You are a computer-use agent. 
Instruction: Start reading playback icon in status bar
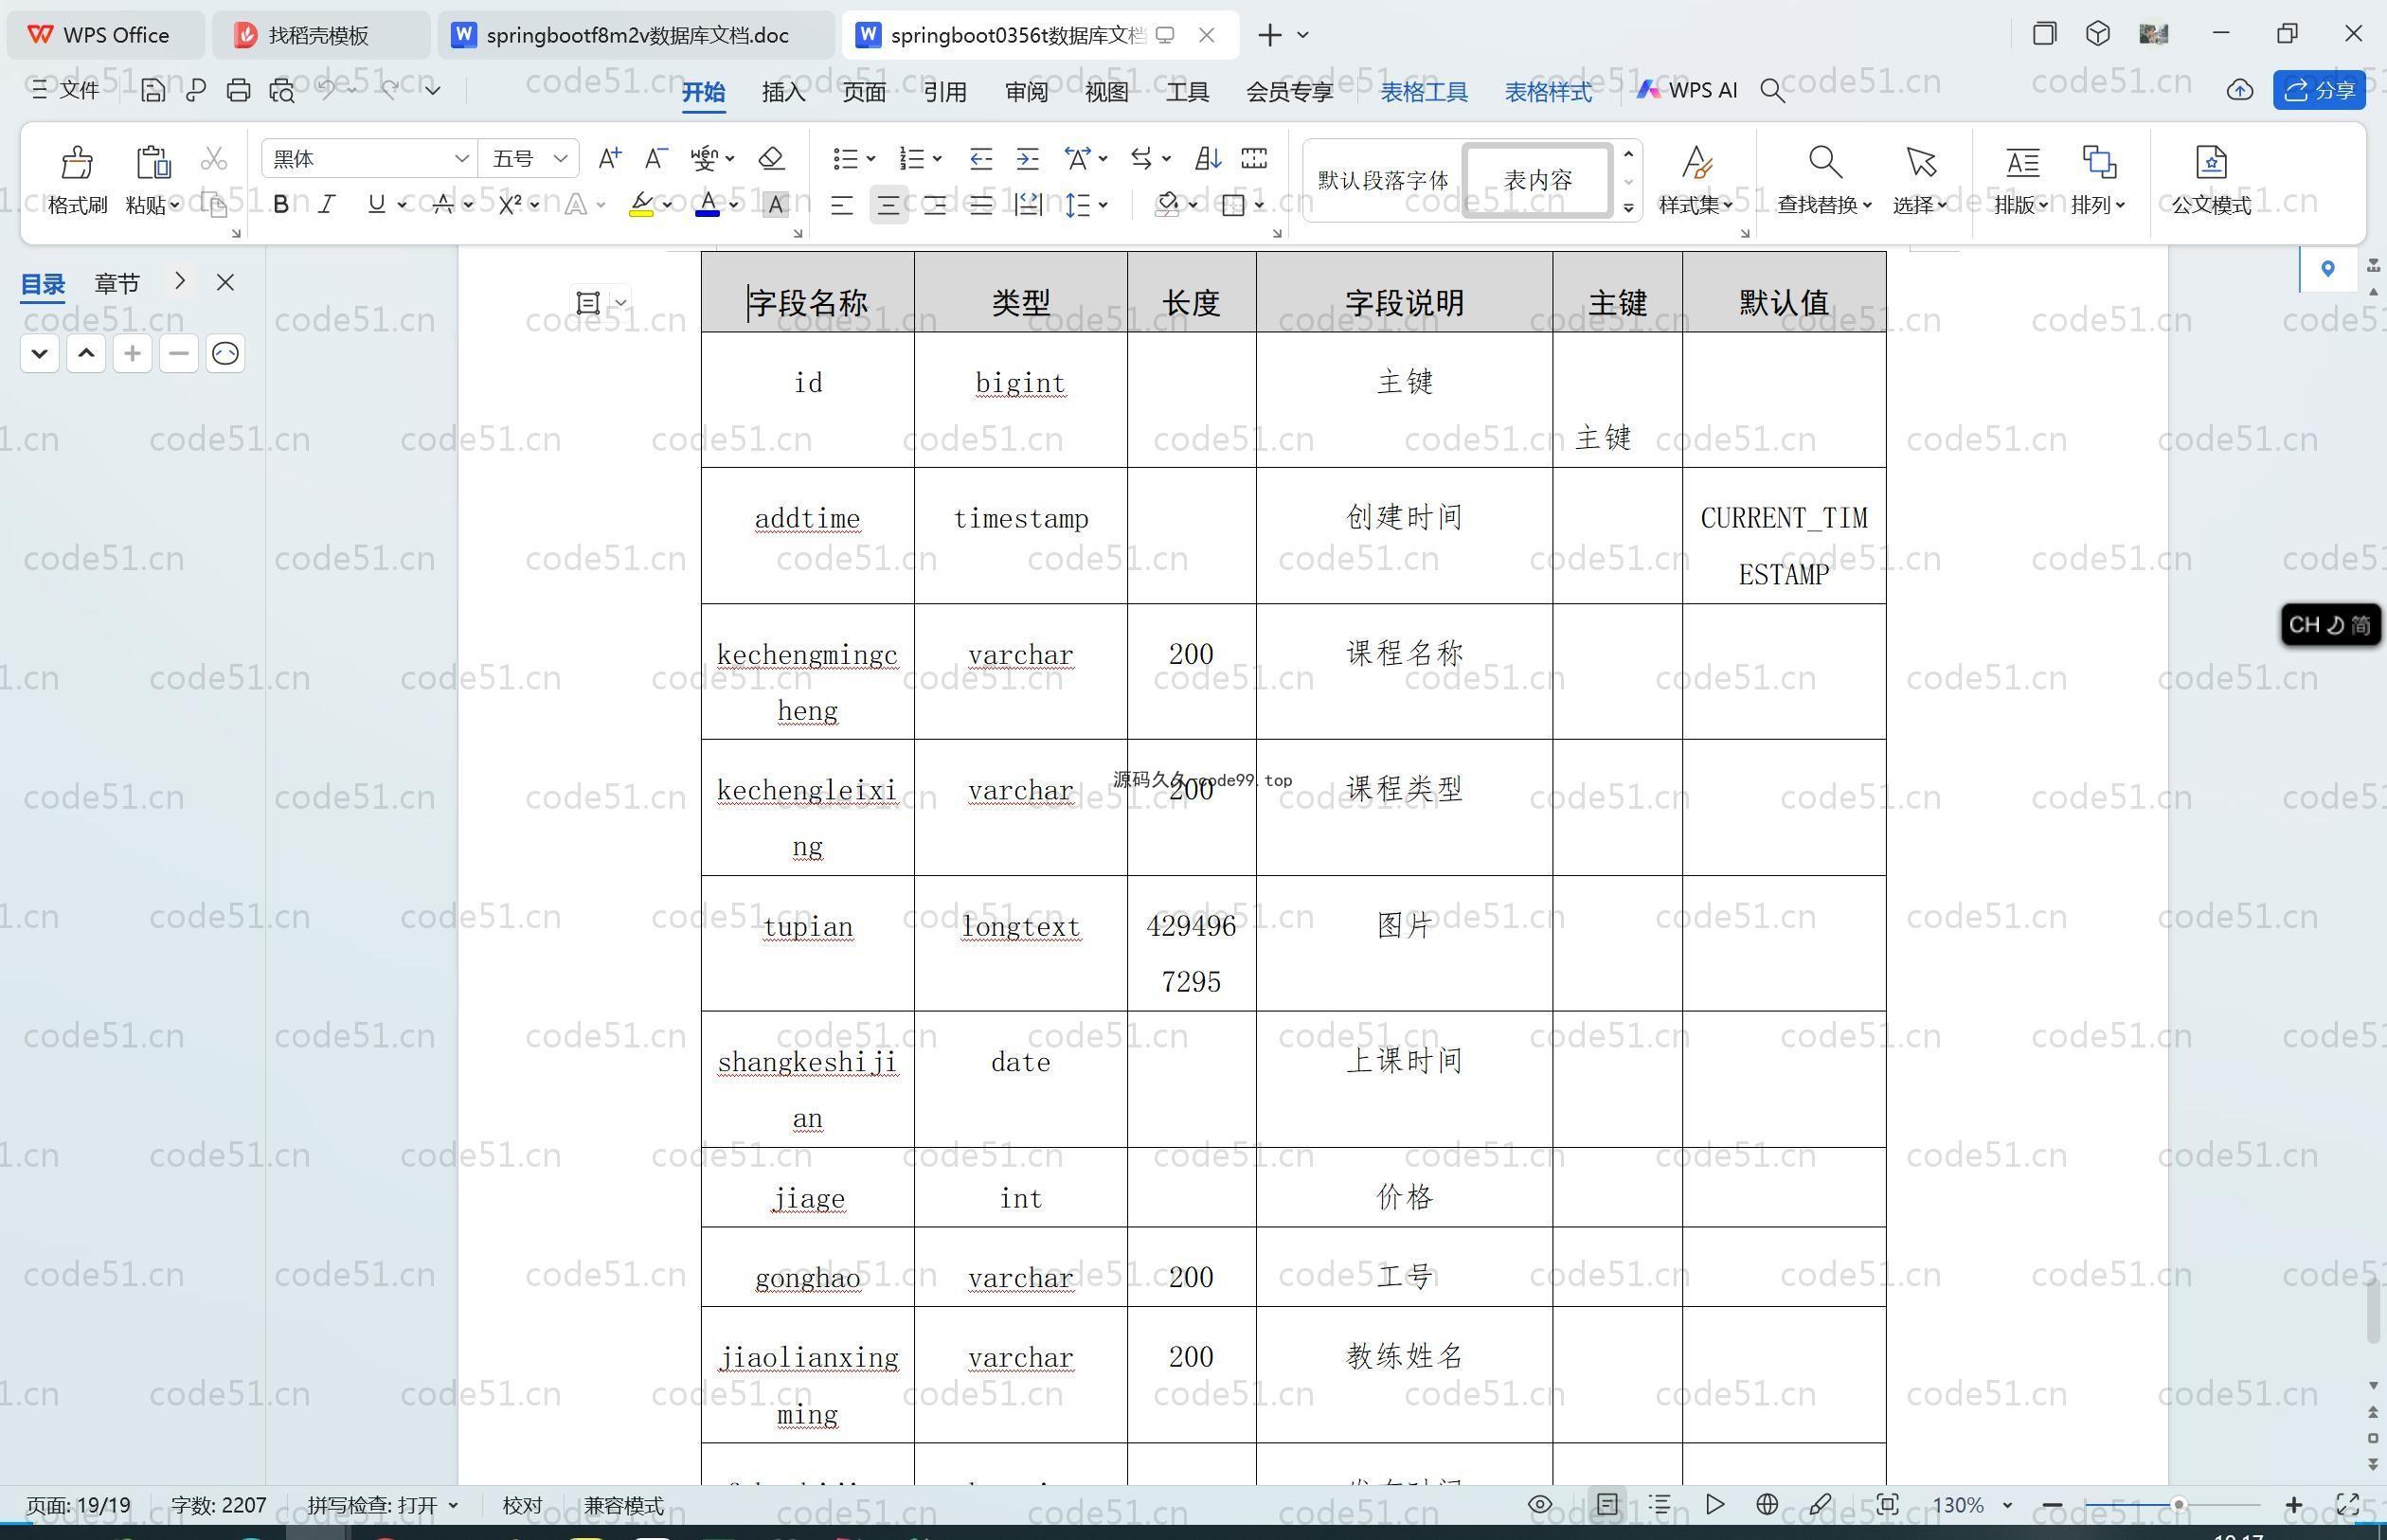1714,1504
